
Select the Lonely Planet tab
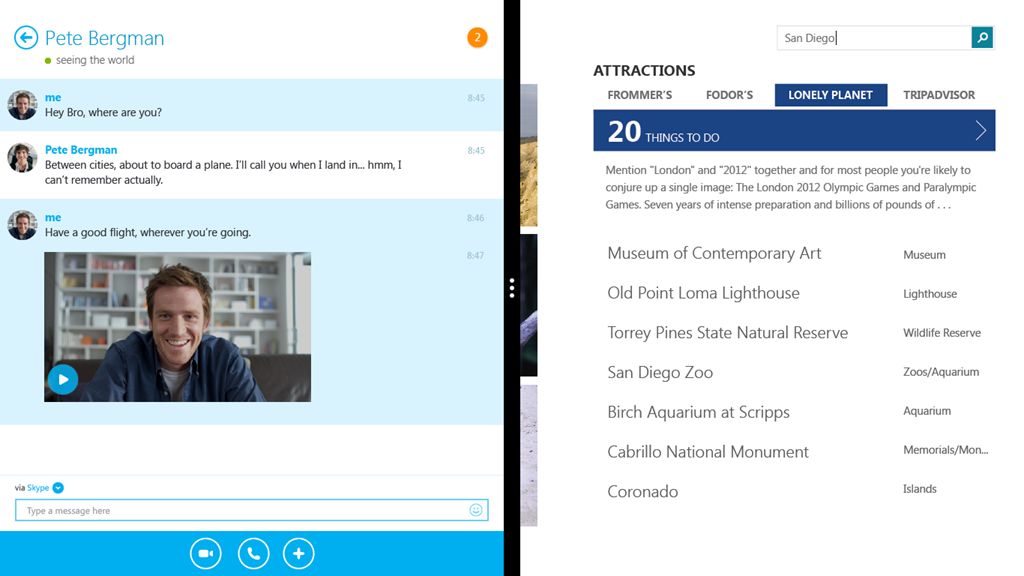(831, 95)
